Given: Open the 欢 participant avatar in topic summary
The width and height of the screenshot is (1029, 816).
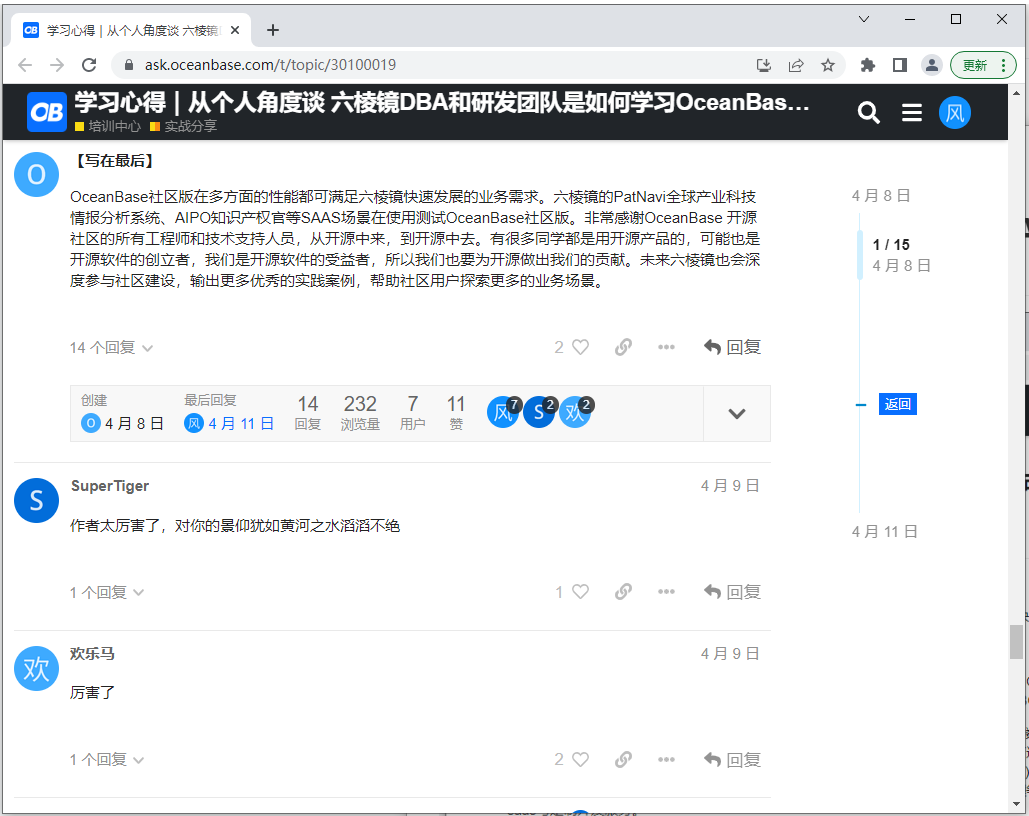Looking at the screenshot, I should coord(576,412).
